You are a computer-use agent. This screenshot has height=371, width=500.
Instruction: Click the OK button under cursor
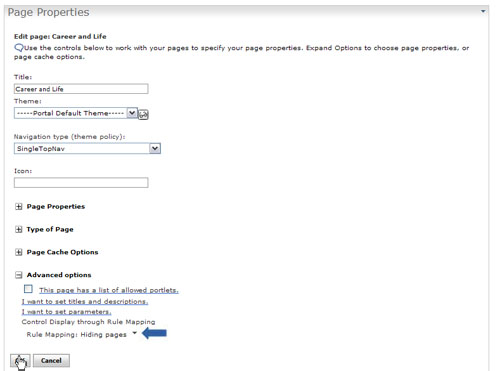click(20, 361)
